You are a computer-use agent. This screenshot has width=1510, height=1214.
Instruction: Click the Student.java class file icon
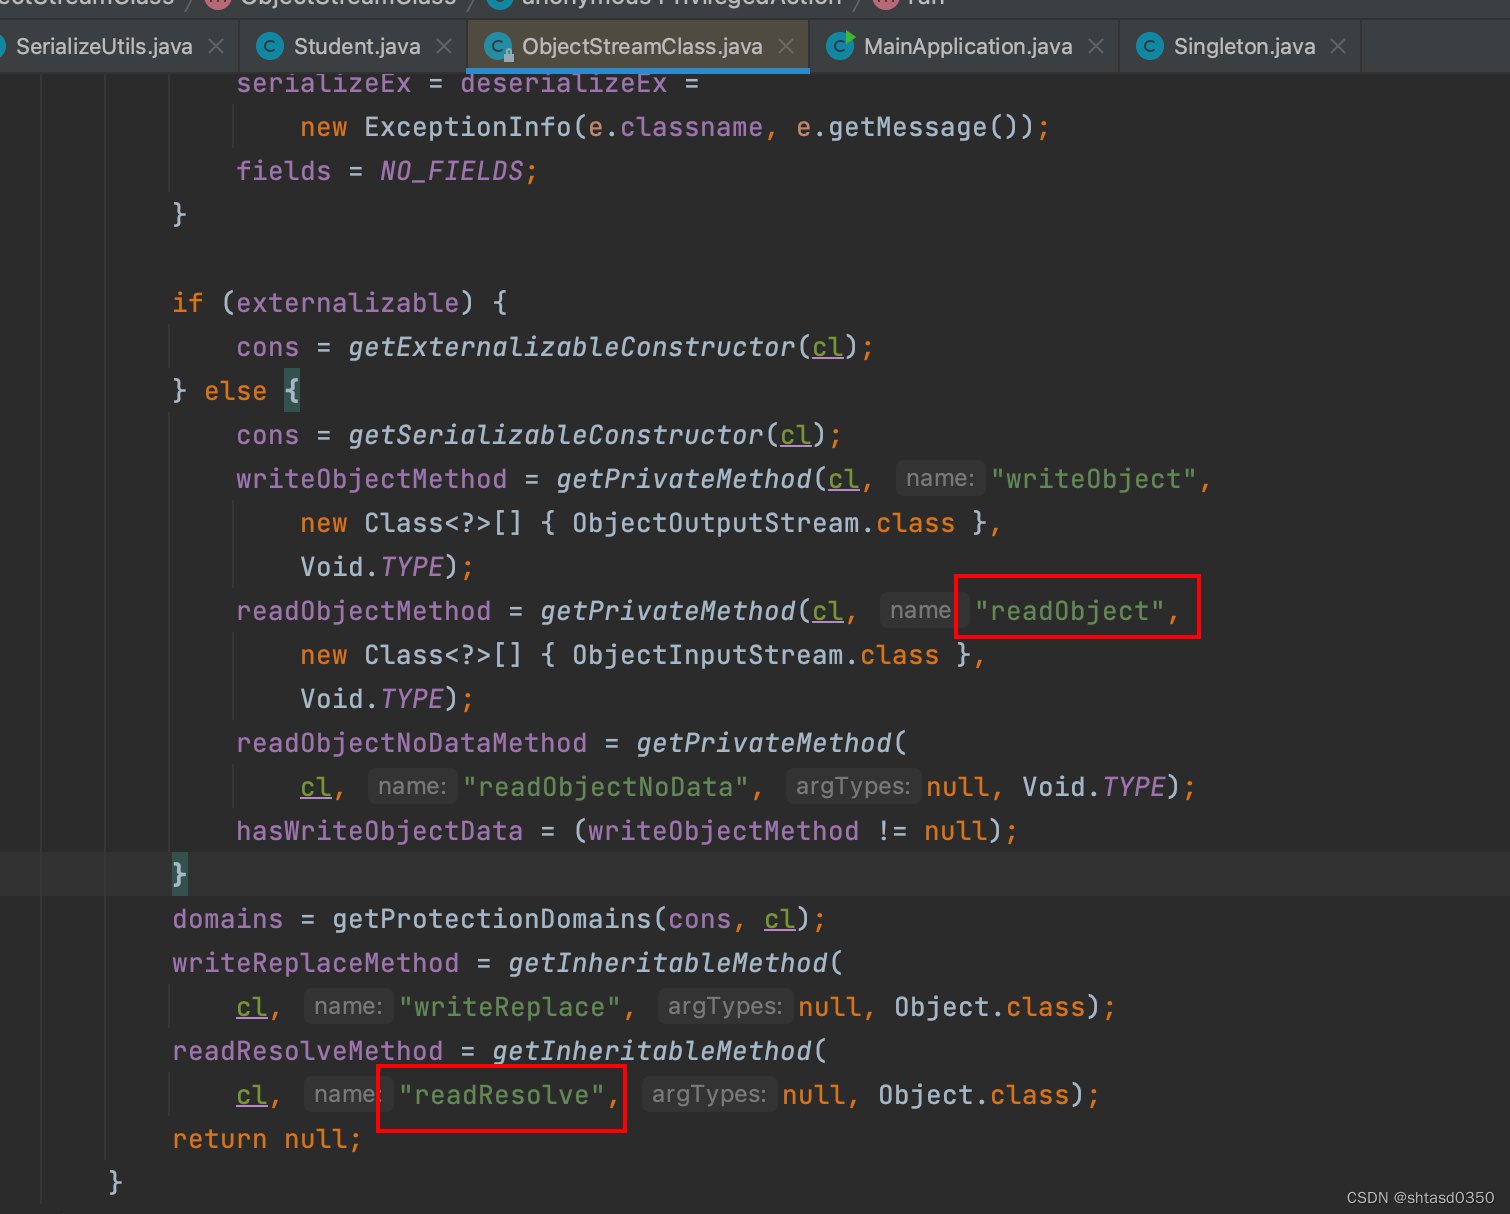(269, 46)
